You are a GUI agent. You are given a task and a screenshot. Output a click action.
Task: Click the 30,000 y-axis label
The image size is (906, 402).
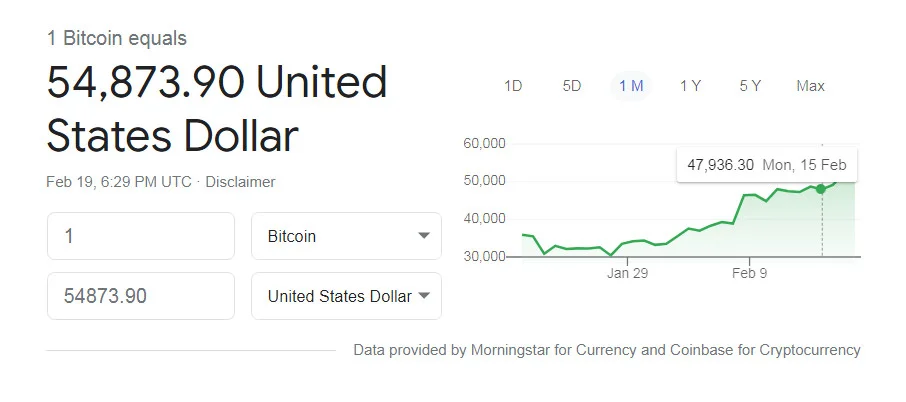[x=485, y=257]
